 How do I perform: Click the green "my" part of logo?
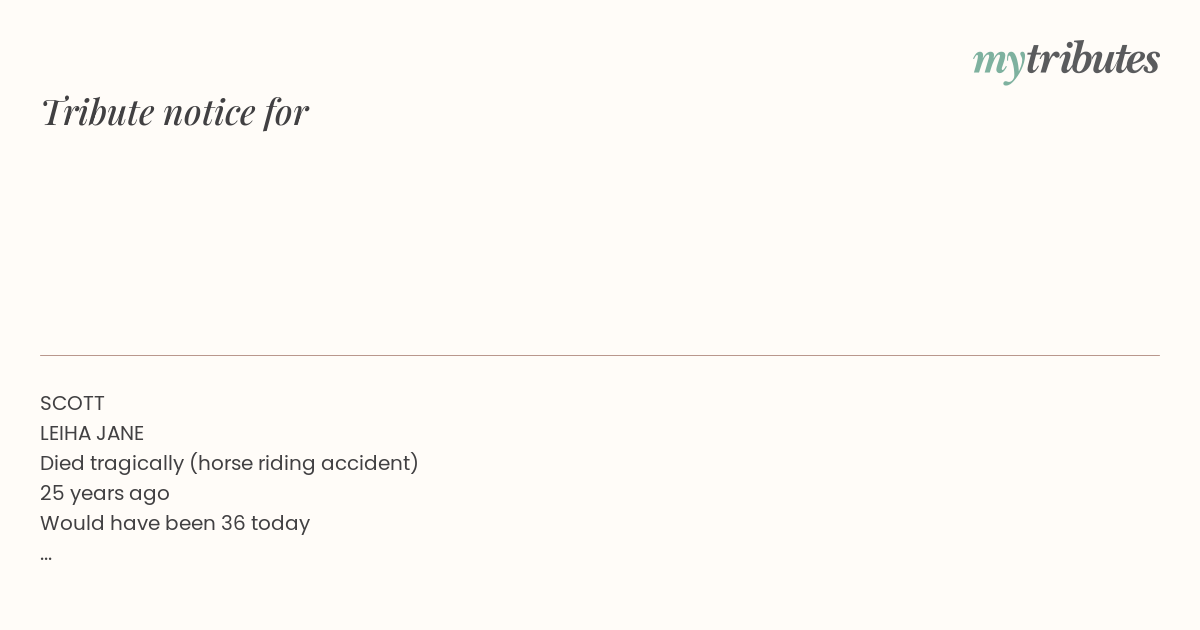[998, 64]
